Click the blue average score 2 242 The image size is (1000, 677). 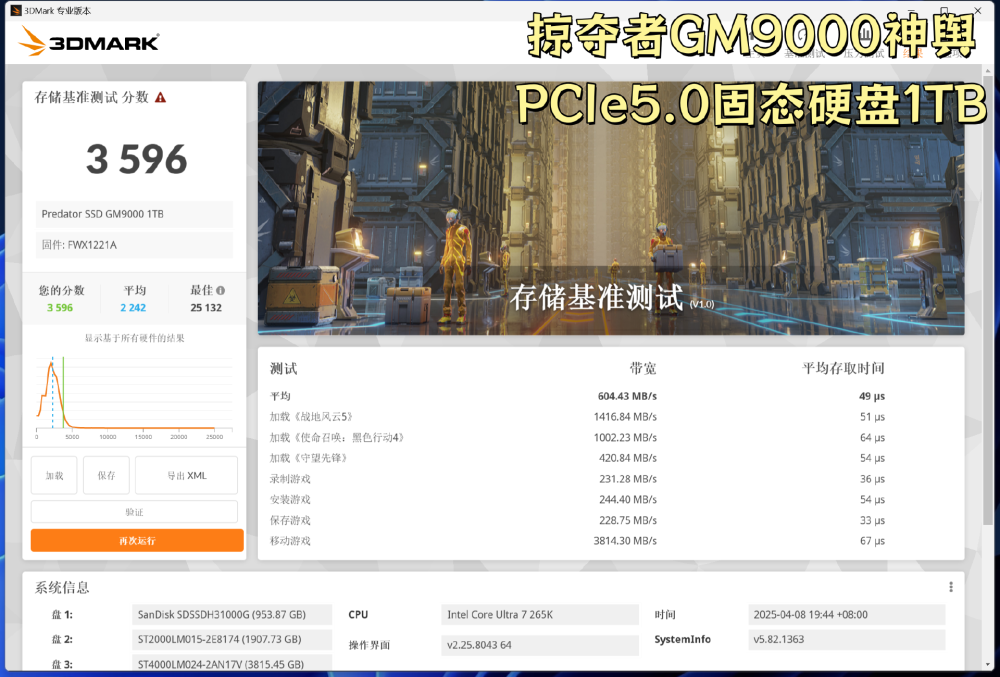(x=133, y=307)
